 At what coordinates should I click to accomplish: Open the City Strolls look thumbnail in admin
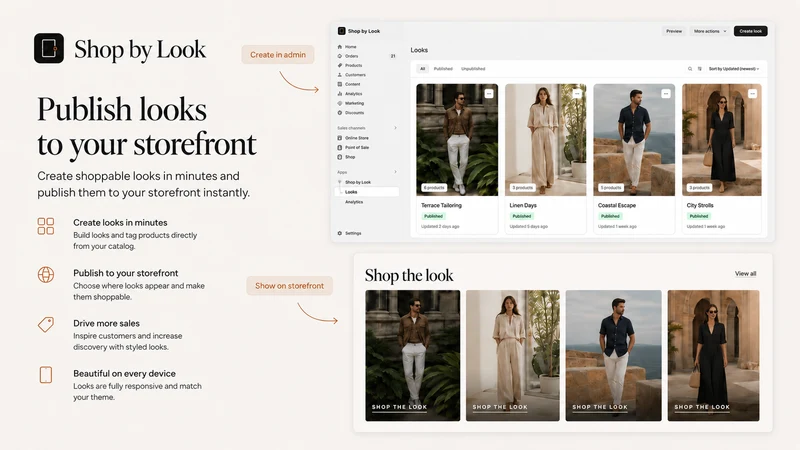click(722, 140)
